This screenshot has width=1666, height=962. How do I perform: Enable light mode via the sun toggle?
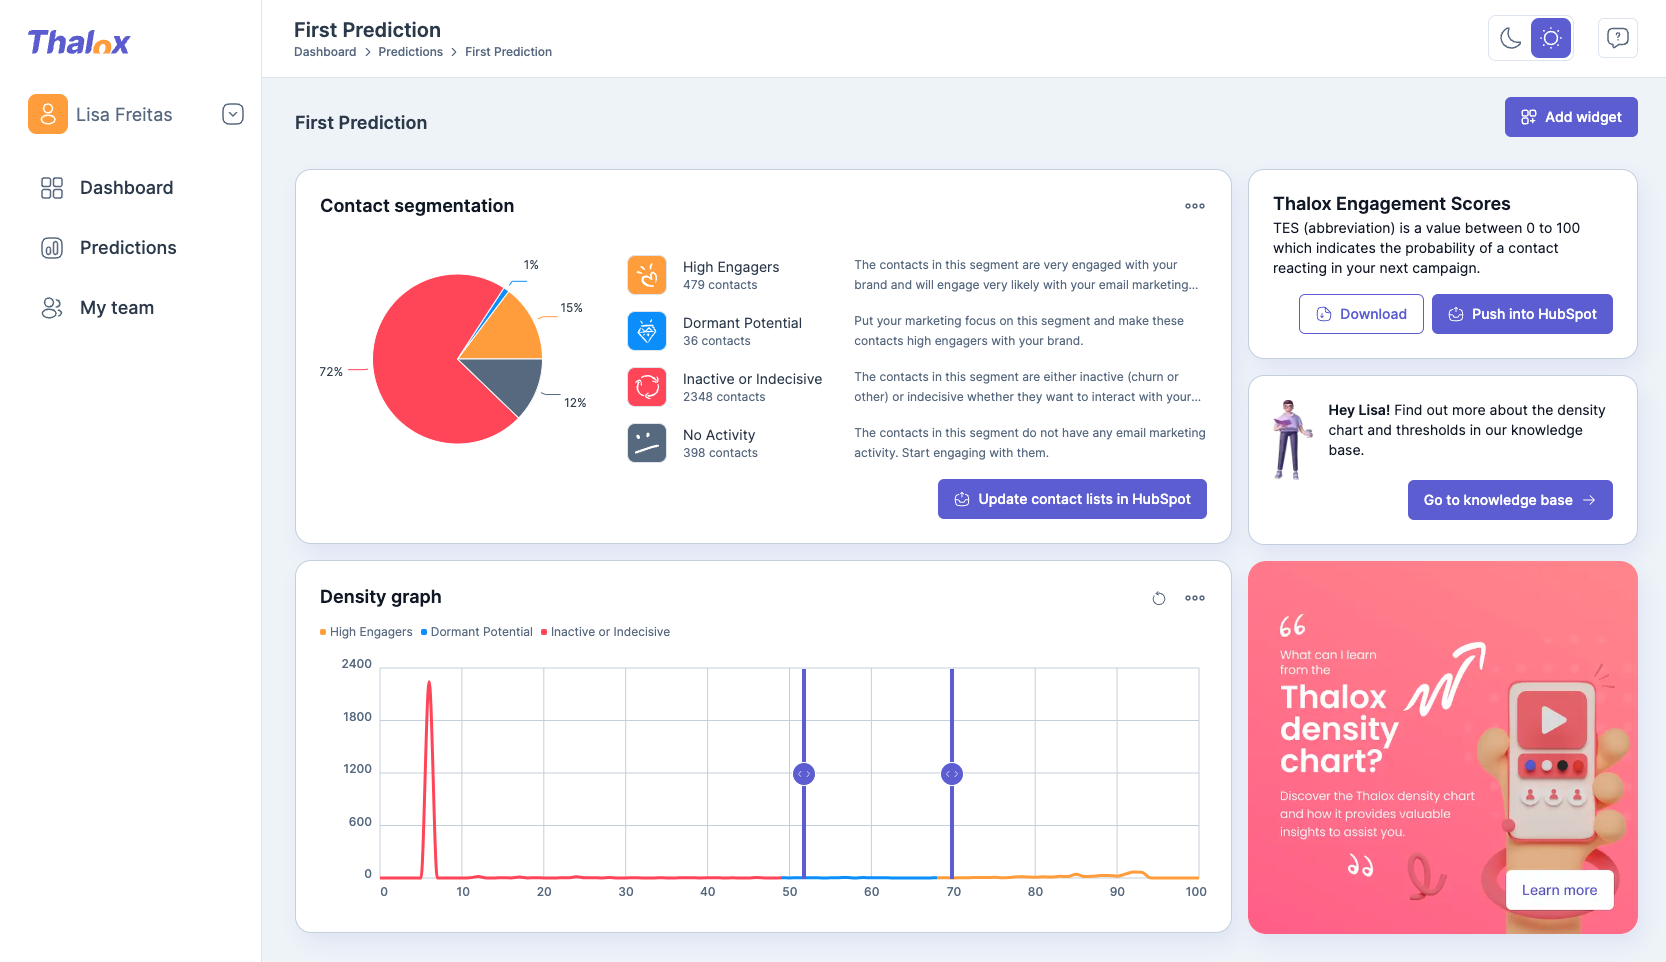[1551, 37]
